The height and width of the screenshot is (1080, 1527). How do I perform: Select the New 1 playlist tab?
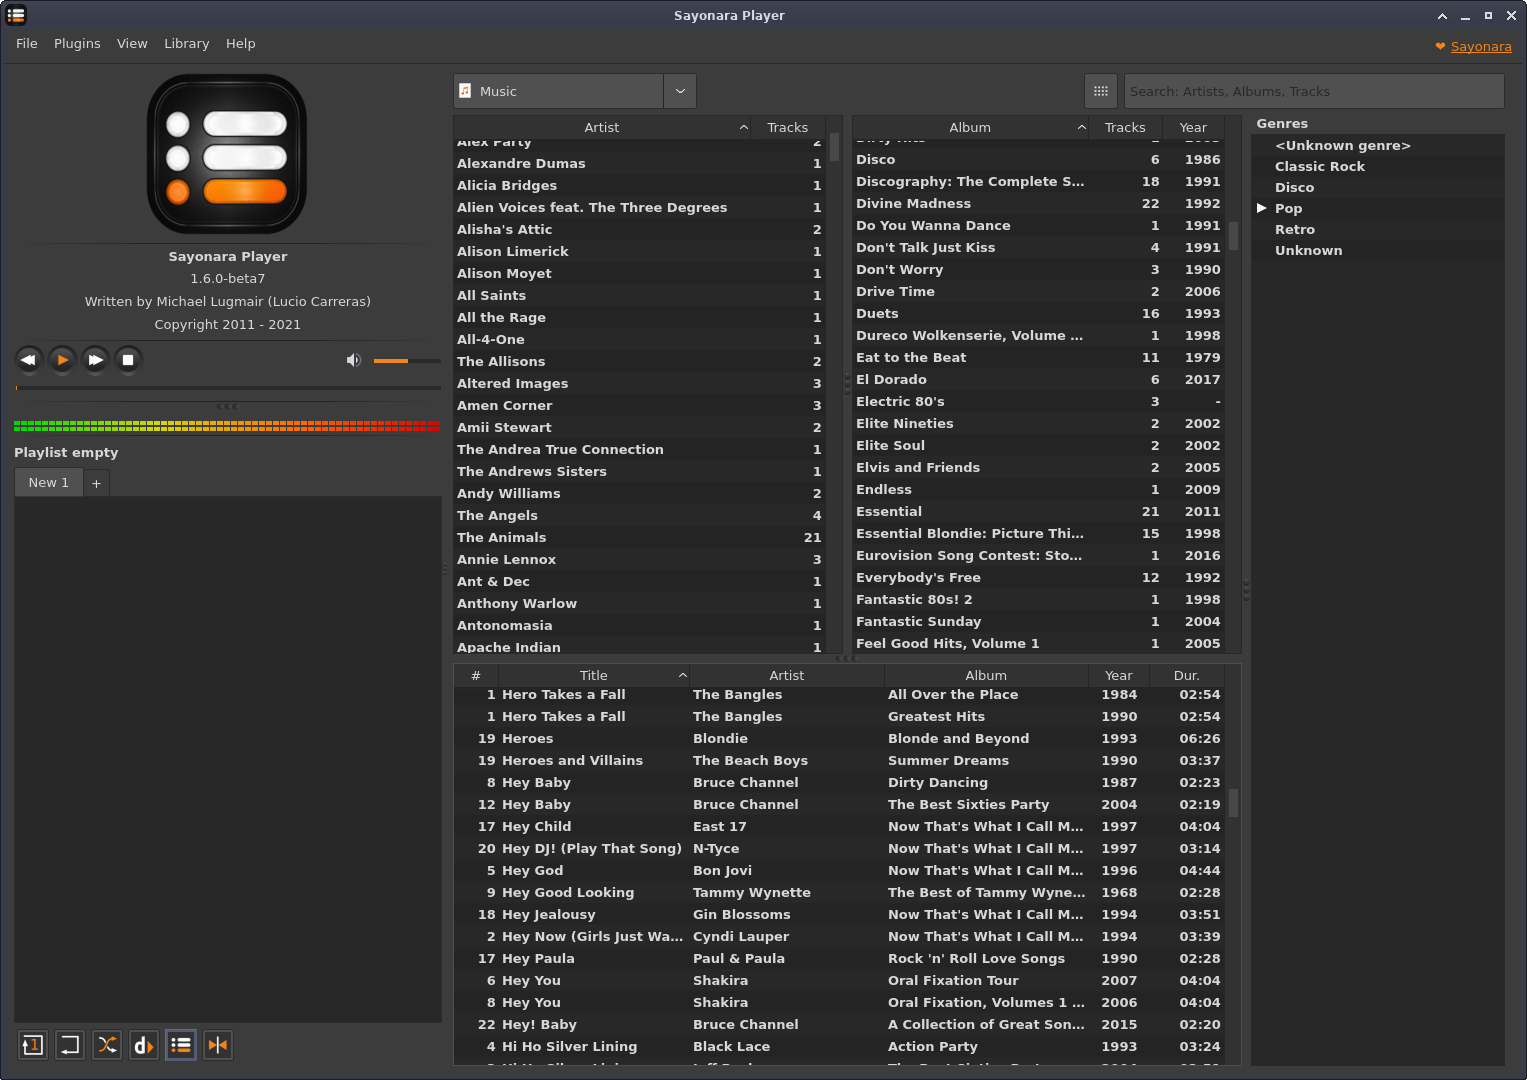49,482
